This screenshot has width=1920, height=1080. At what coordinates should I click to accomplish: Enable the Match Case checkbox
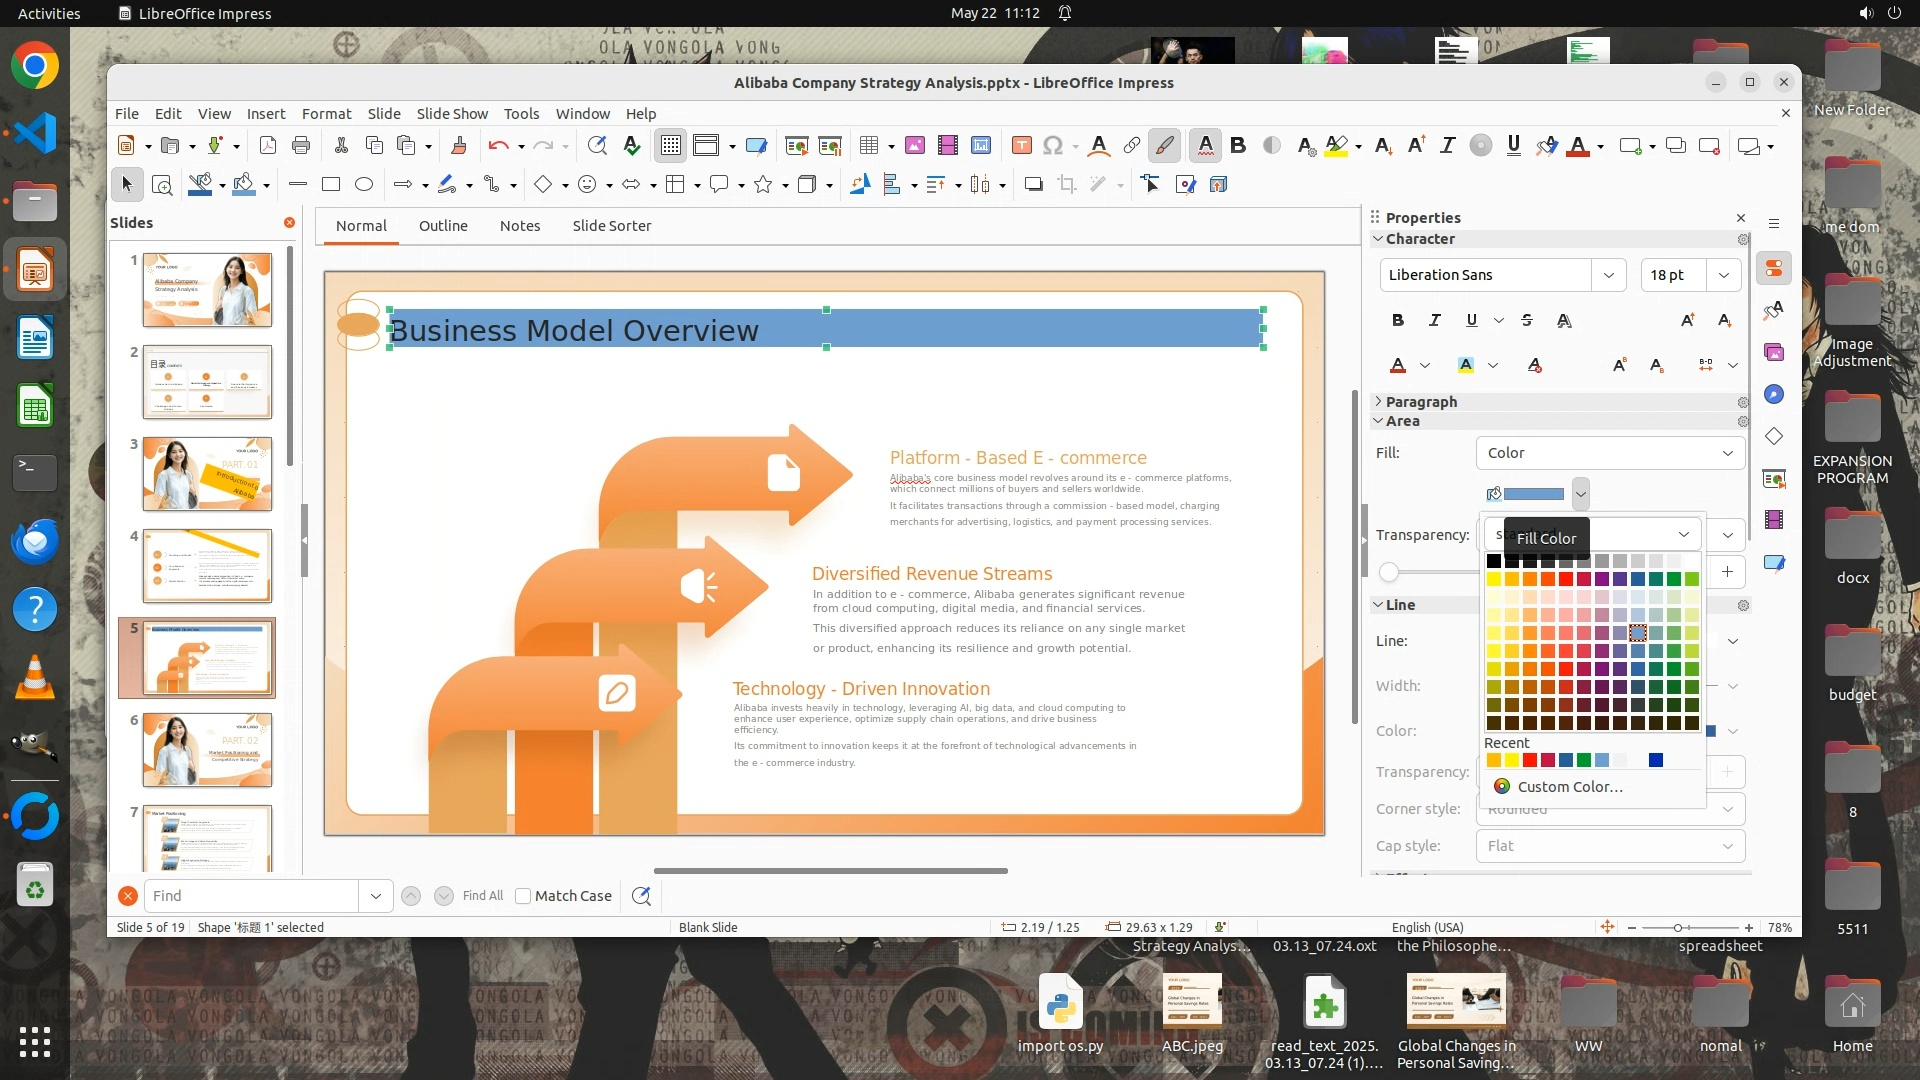[x=523, y=896]
